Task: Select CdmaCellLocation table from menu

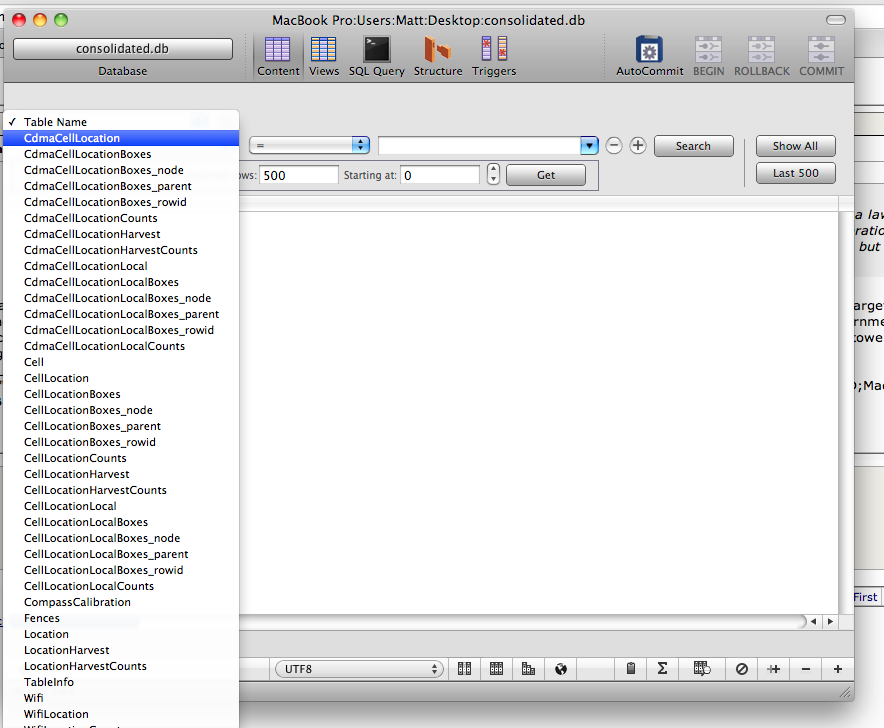Action: (x=121, y=138)
